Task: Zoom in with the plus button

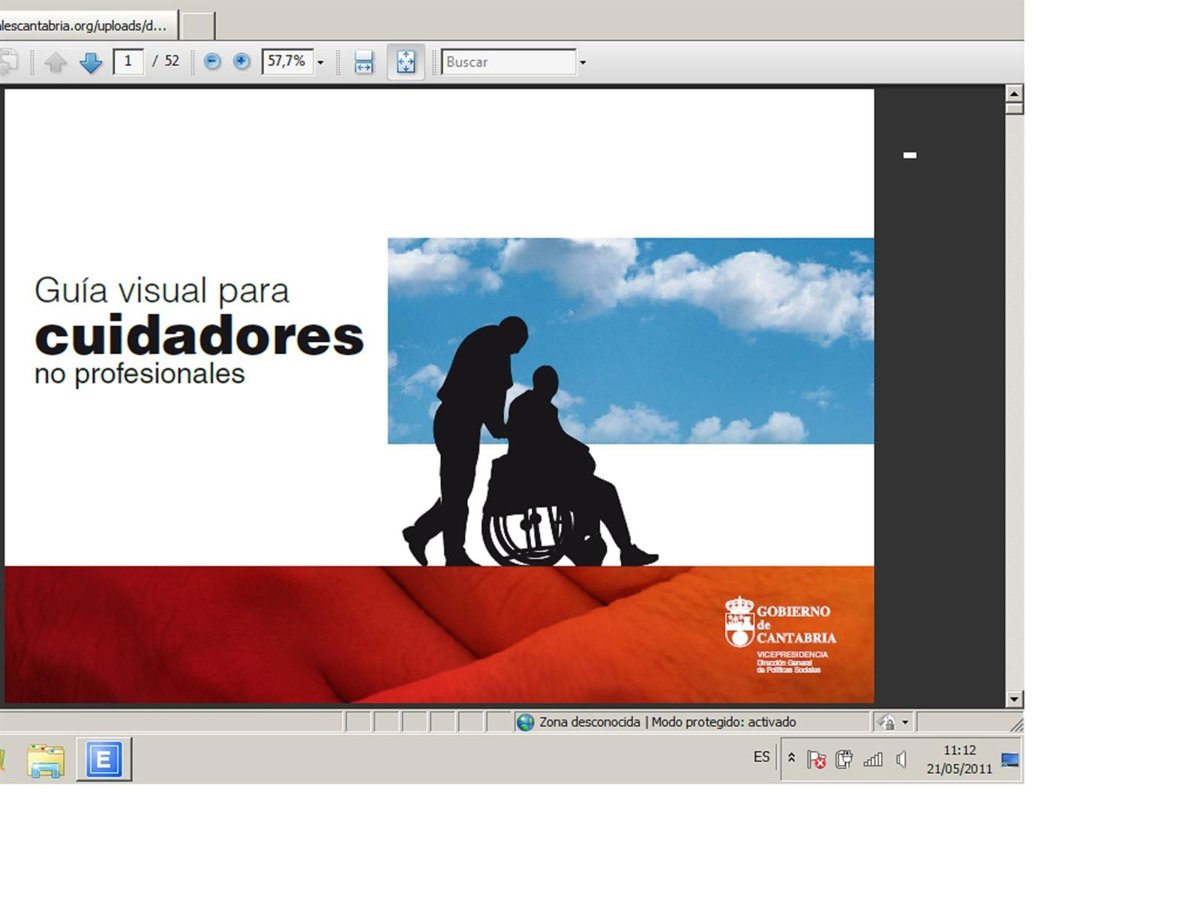Action: 242,61
